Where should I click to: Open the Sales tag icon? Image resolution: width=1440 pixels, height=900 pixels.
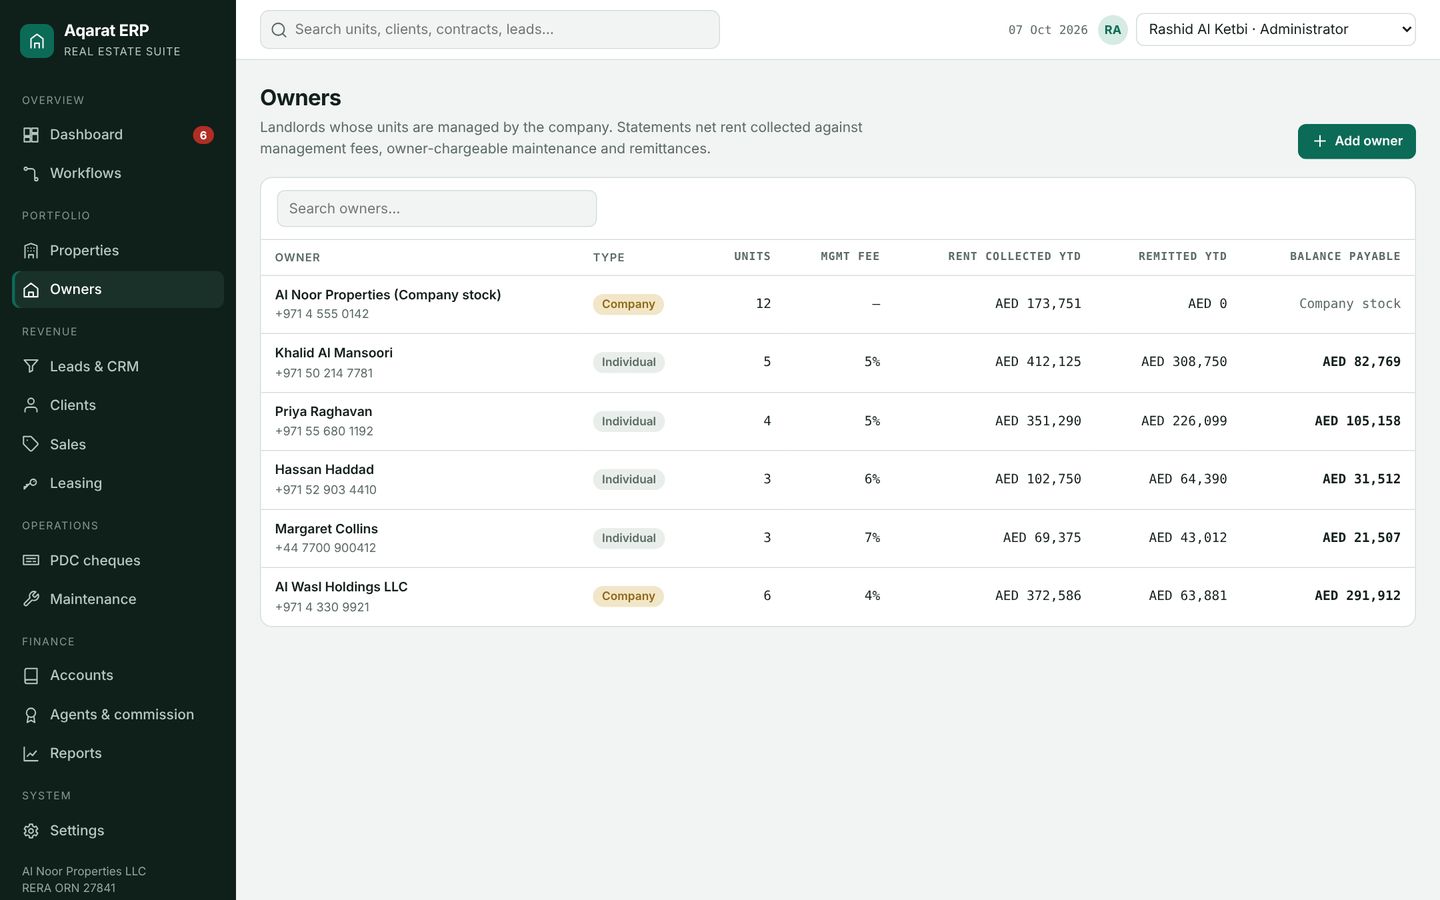pyautogui.click(x=31, y=444)
